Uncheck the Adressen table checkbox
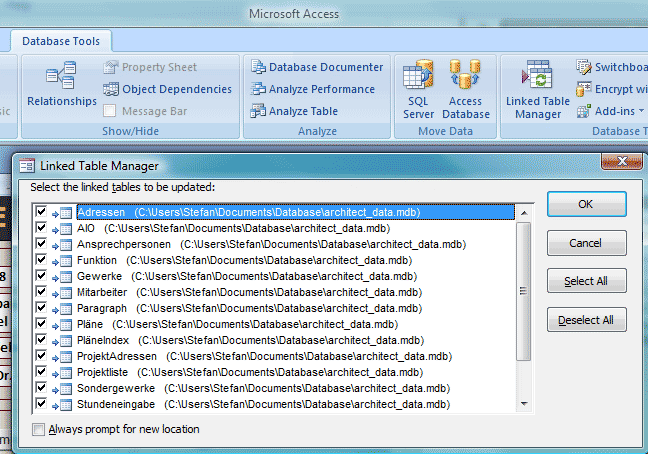The height and width of the screenshot is (454, 648). 41,212
